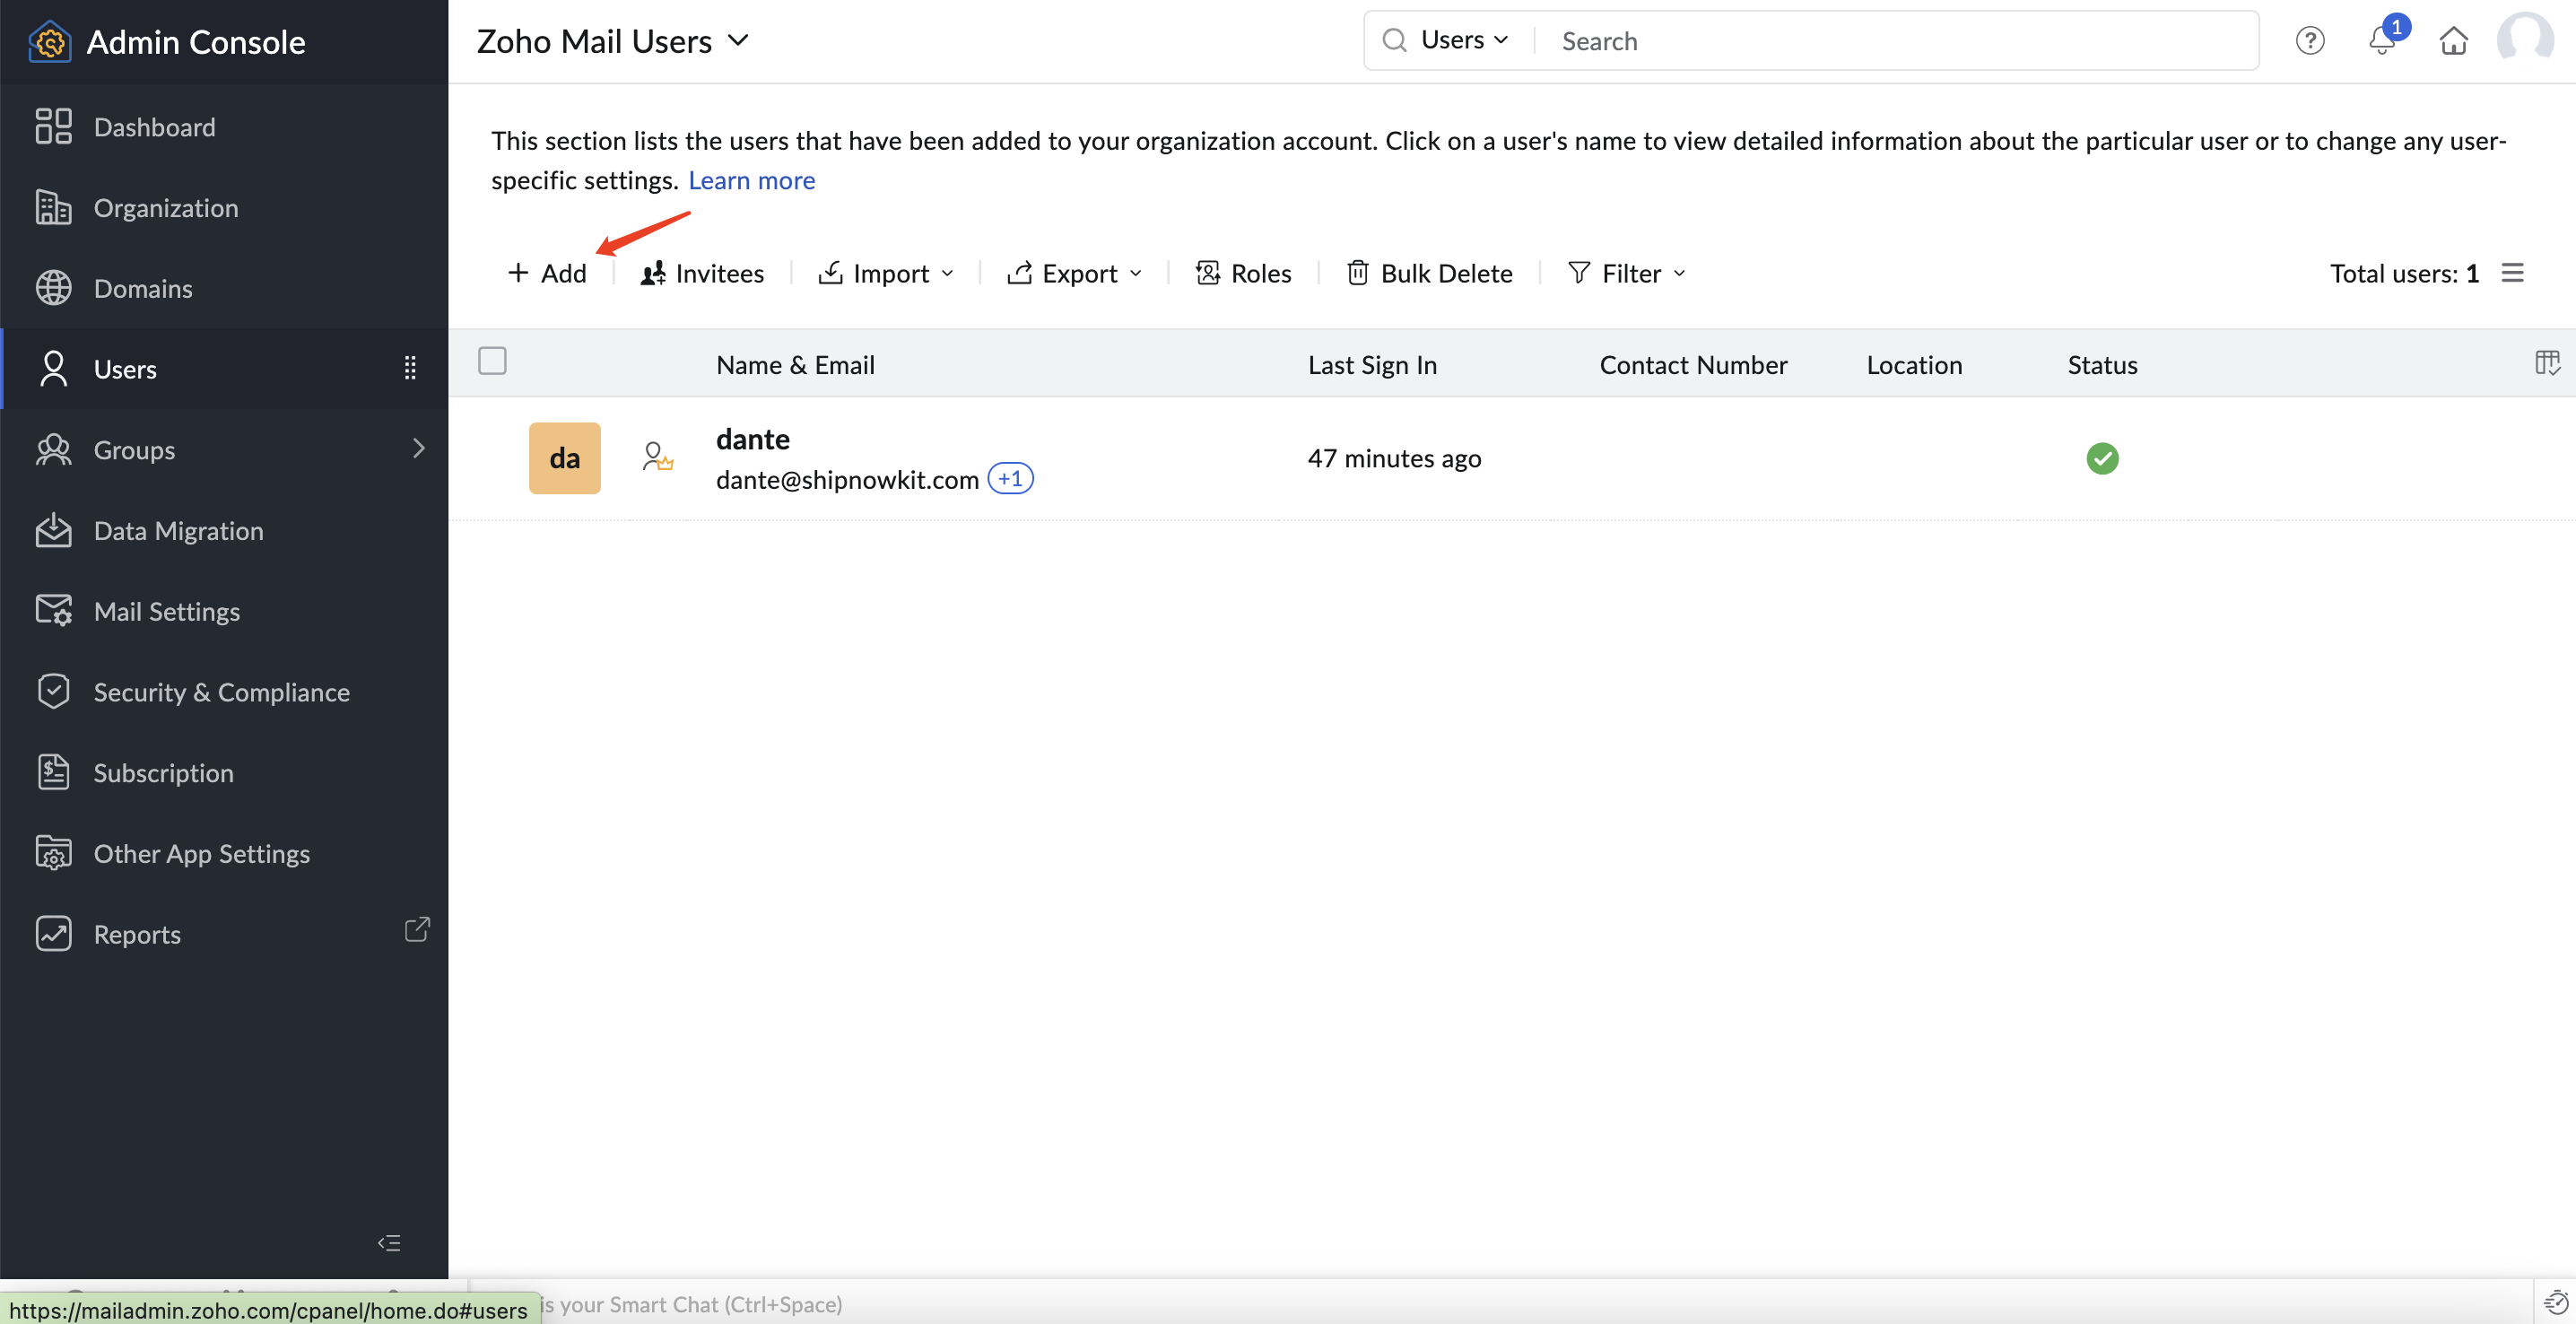
Task: Open the Import dropdown
Action: pos(886,273)
